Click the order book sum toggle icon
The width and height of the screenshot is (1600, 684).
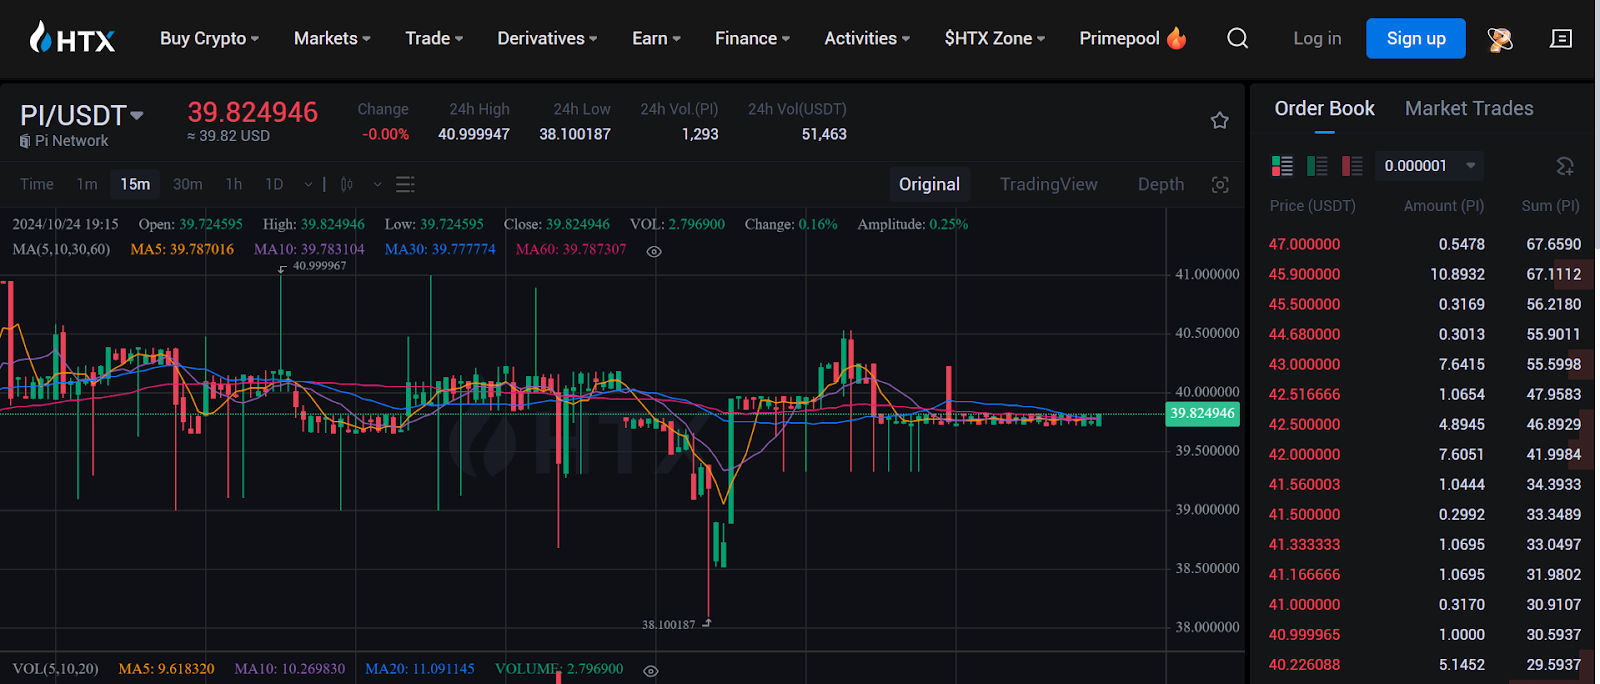(x=1564, y=166)
